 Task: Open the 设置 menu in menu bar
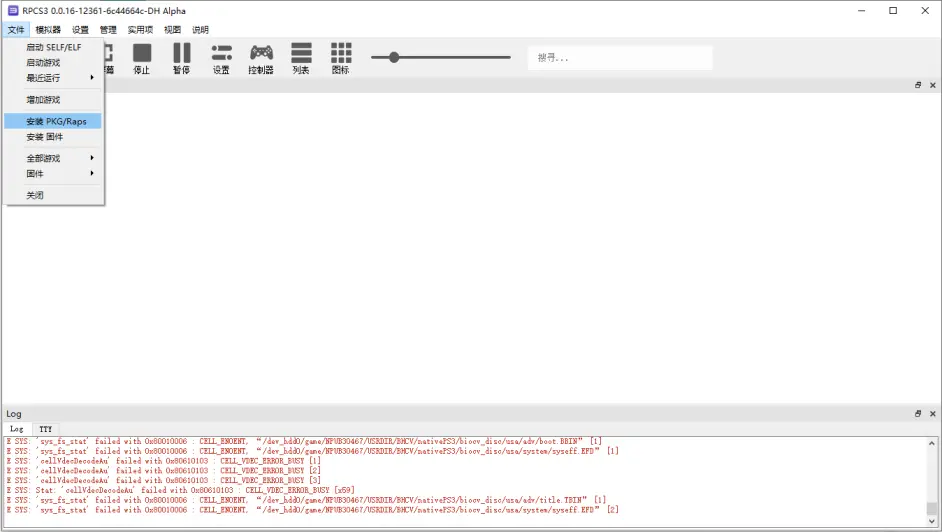point(80,29)
